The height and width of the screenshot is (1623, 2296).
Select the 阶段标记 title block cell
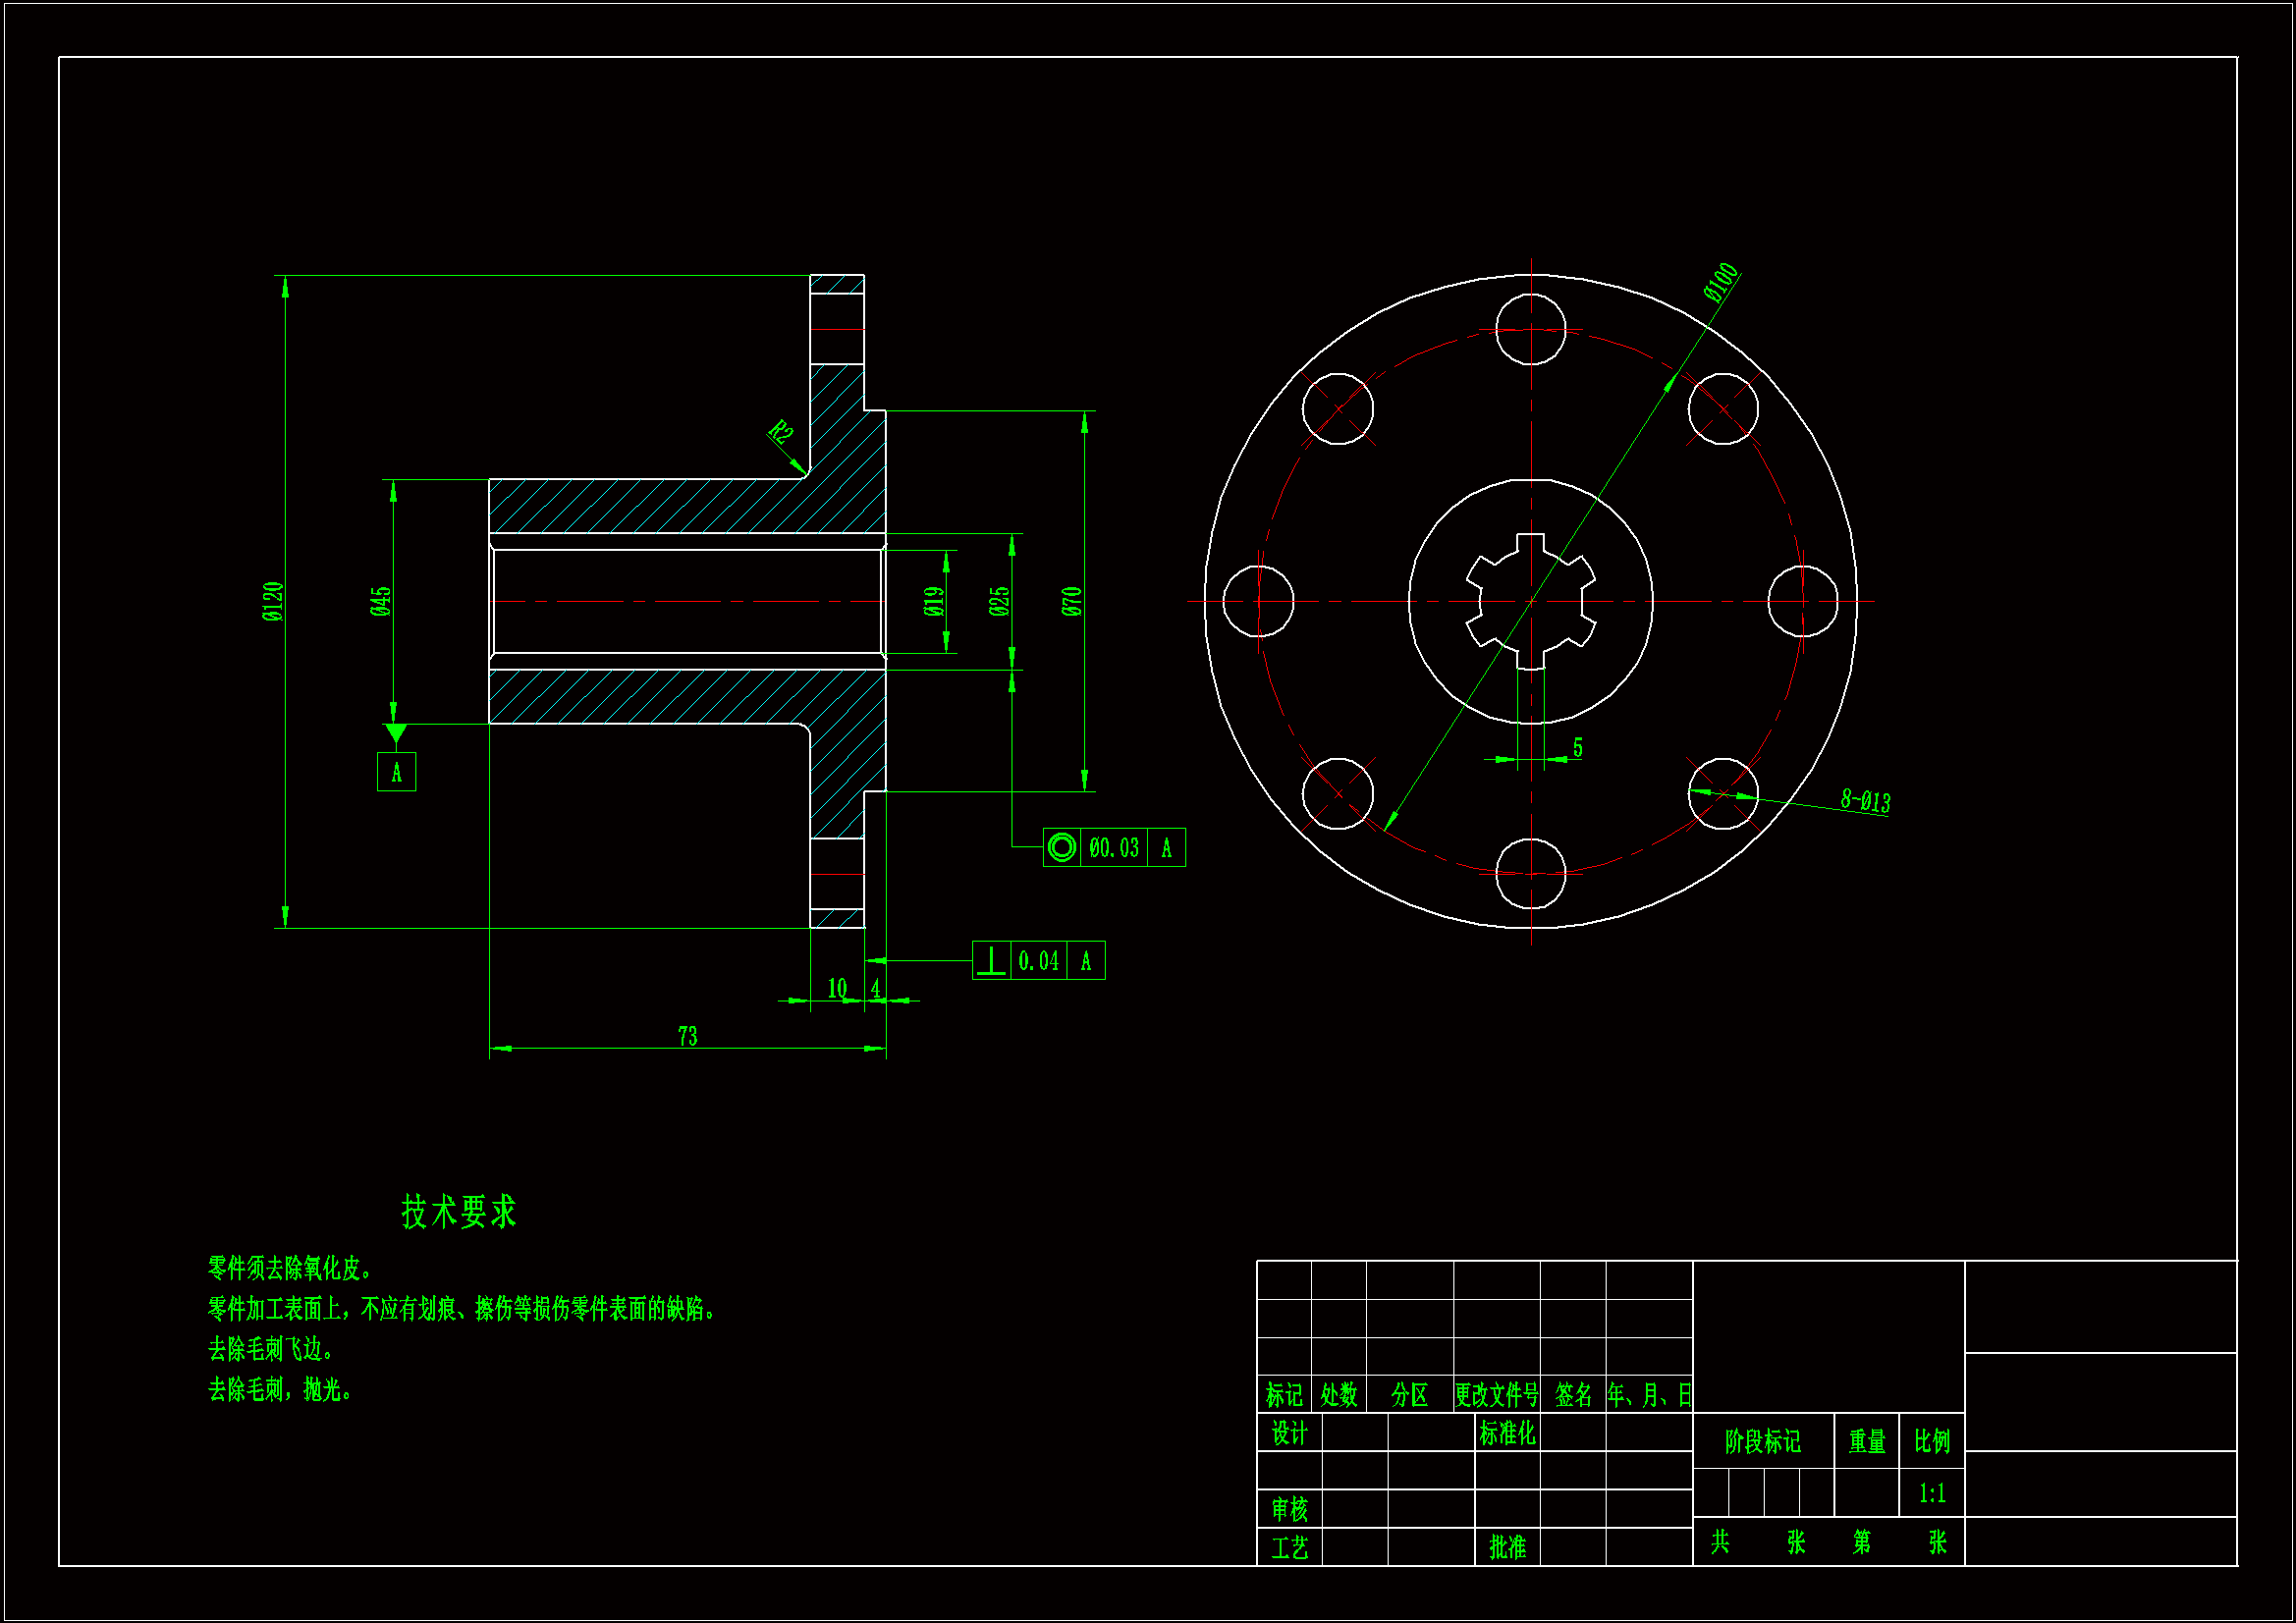(x=1762, y=1441)
